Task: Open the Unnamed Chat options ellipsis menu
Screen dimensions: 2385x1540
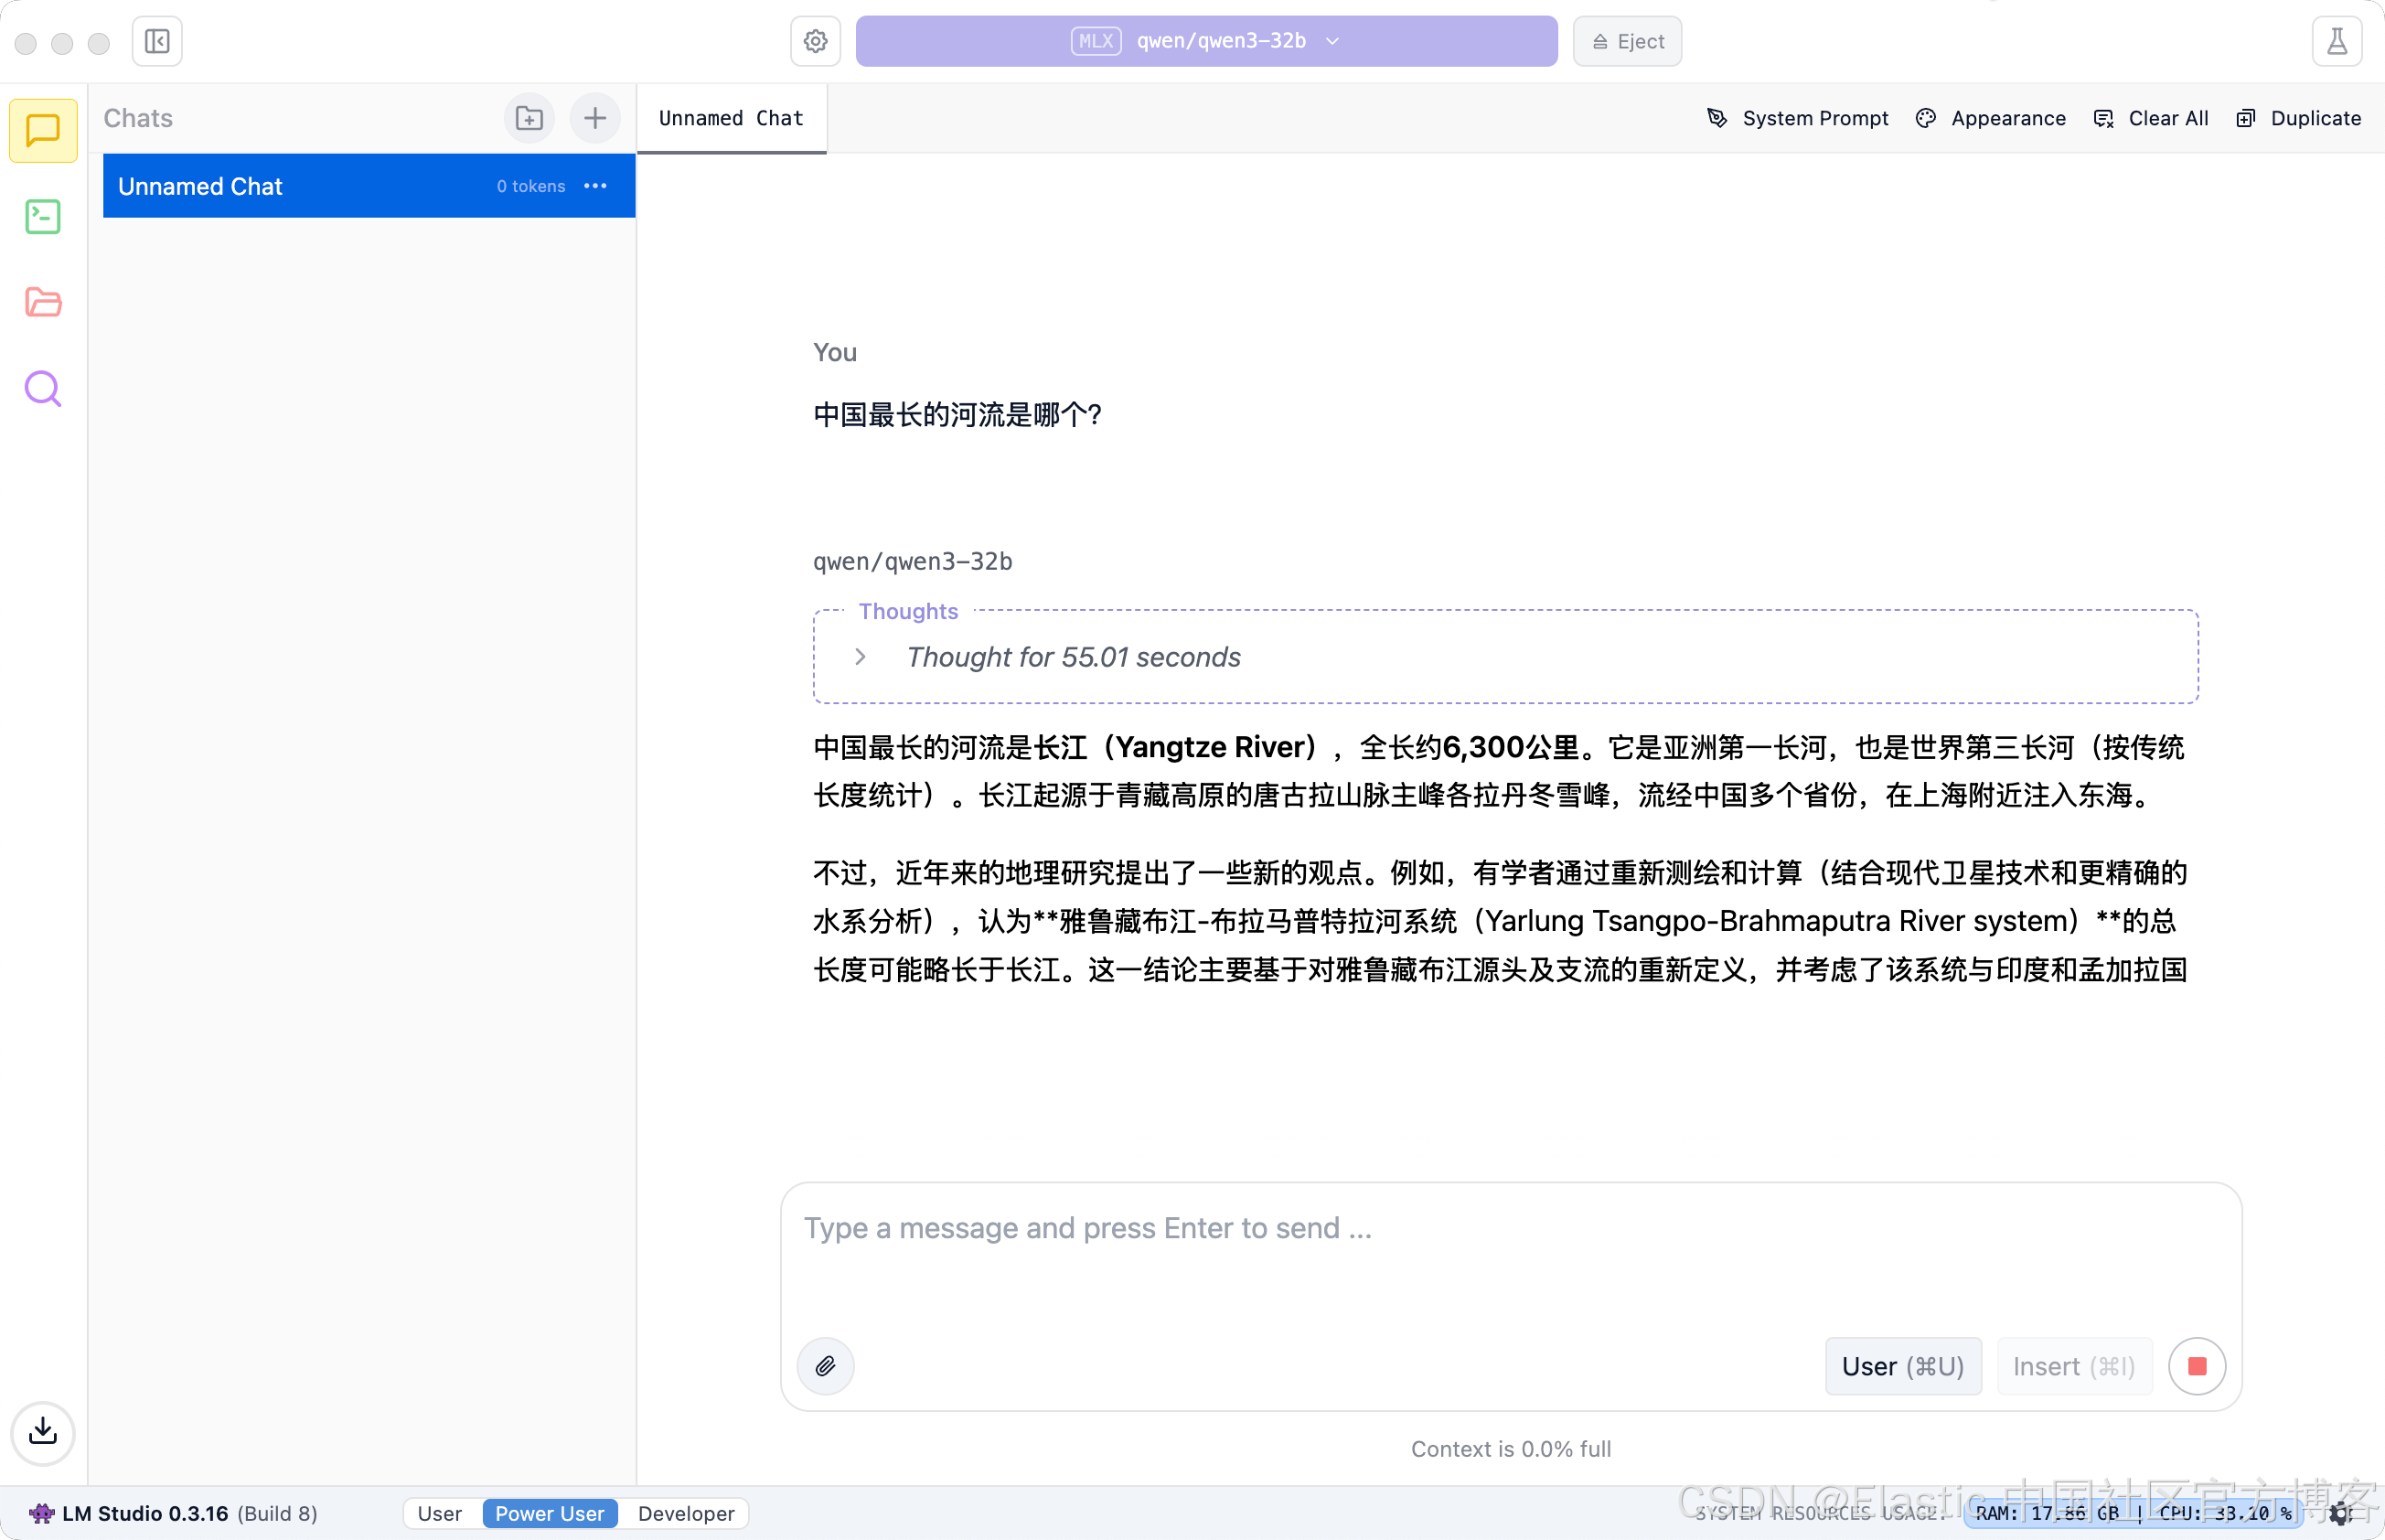Action: (x=595, y=186)
